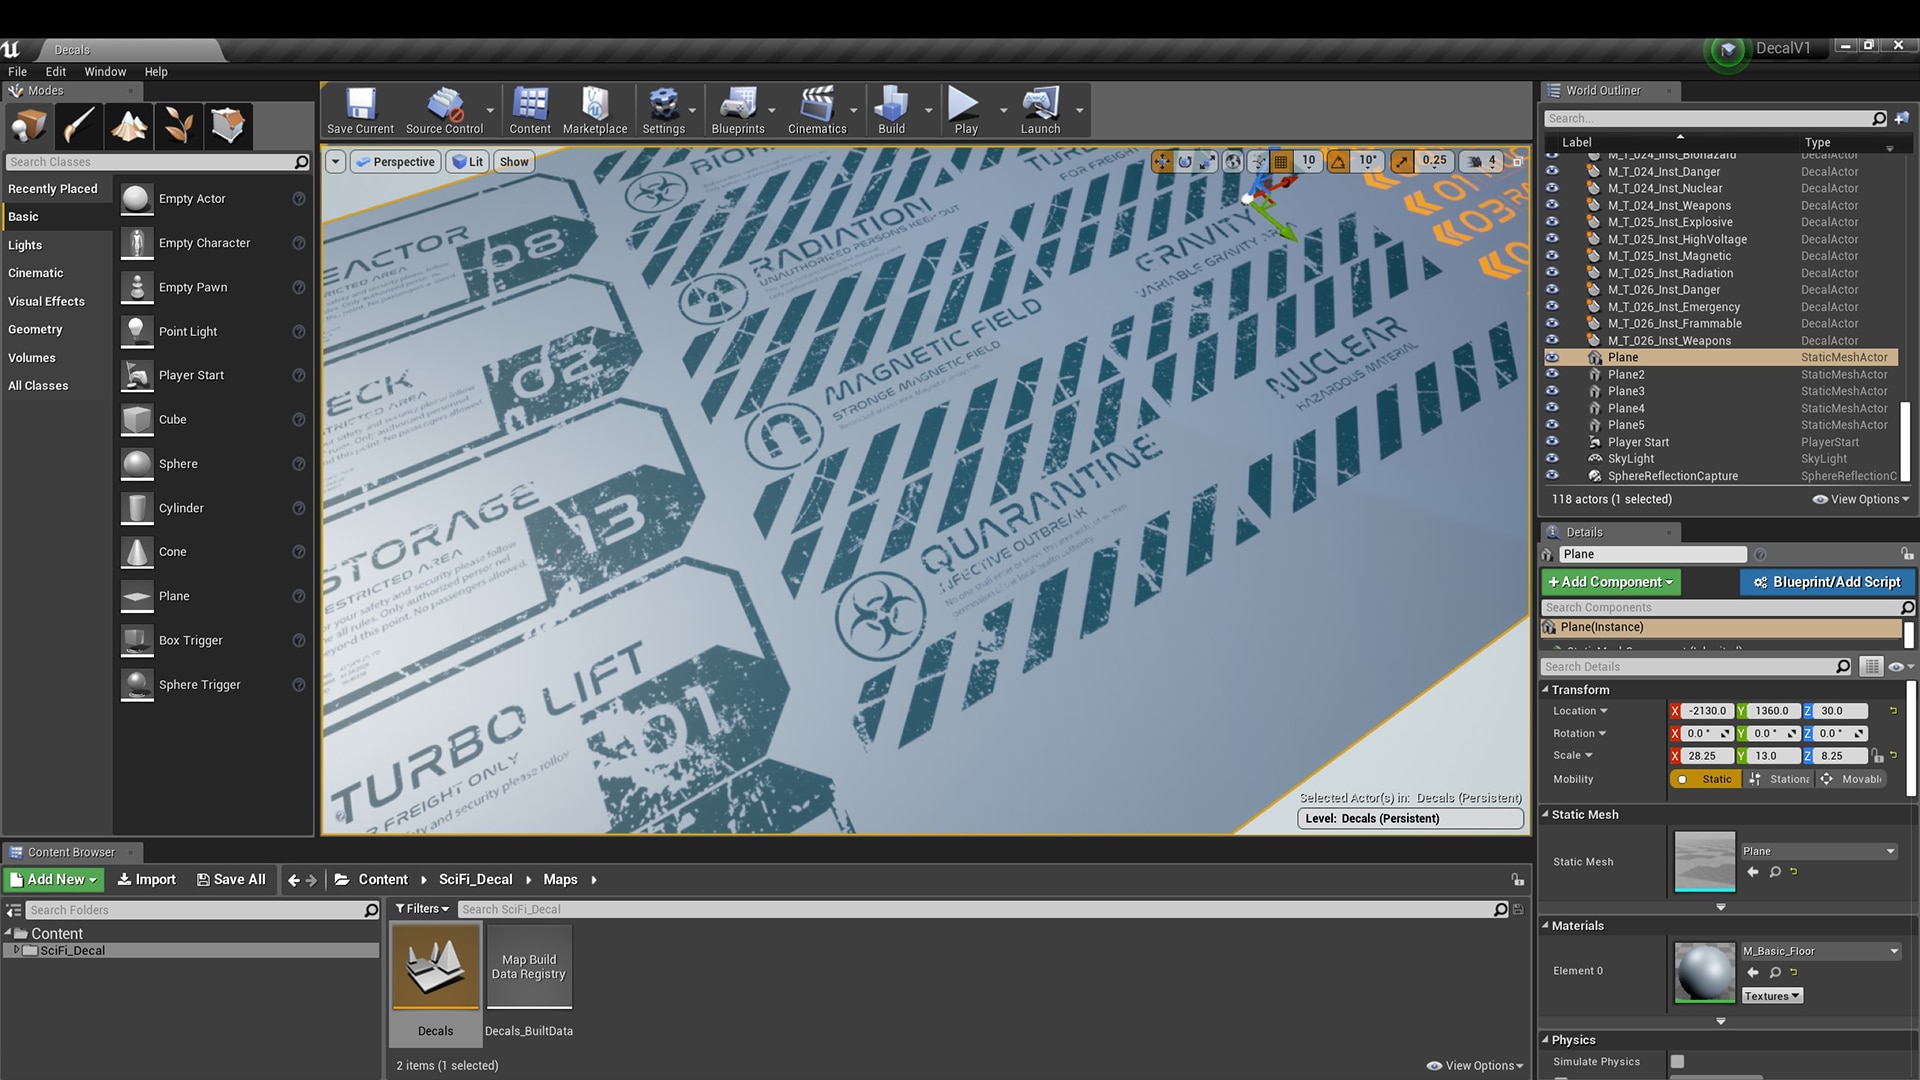
Task: Select the Landscape mode icon
Action: coord(129,125)
